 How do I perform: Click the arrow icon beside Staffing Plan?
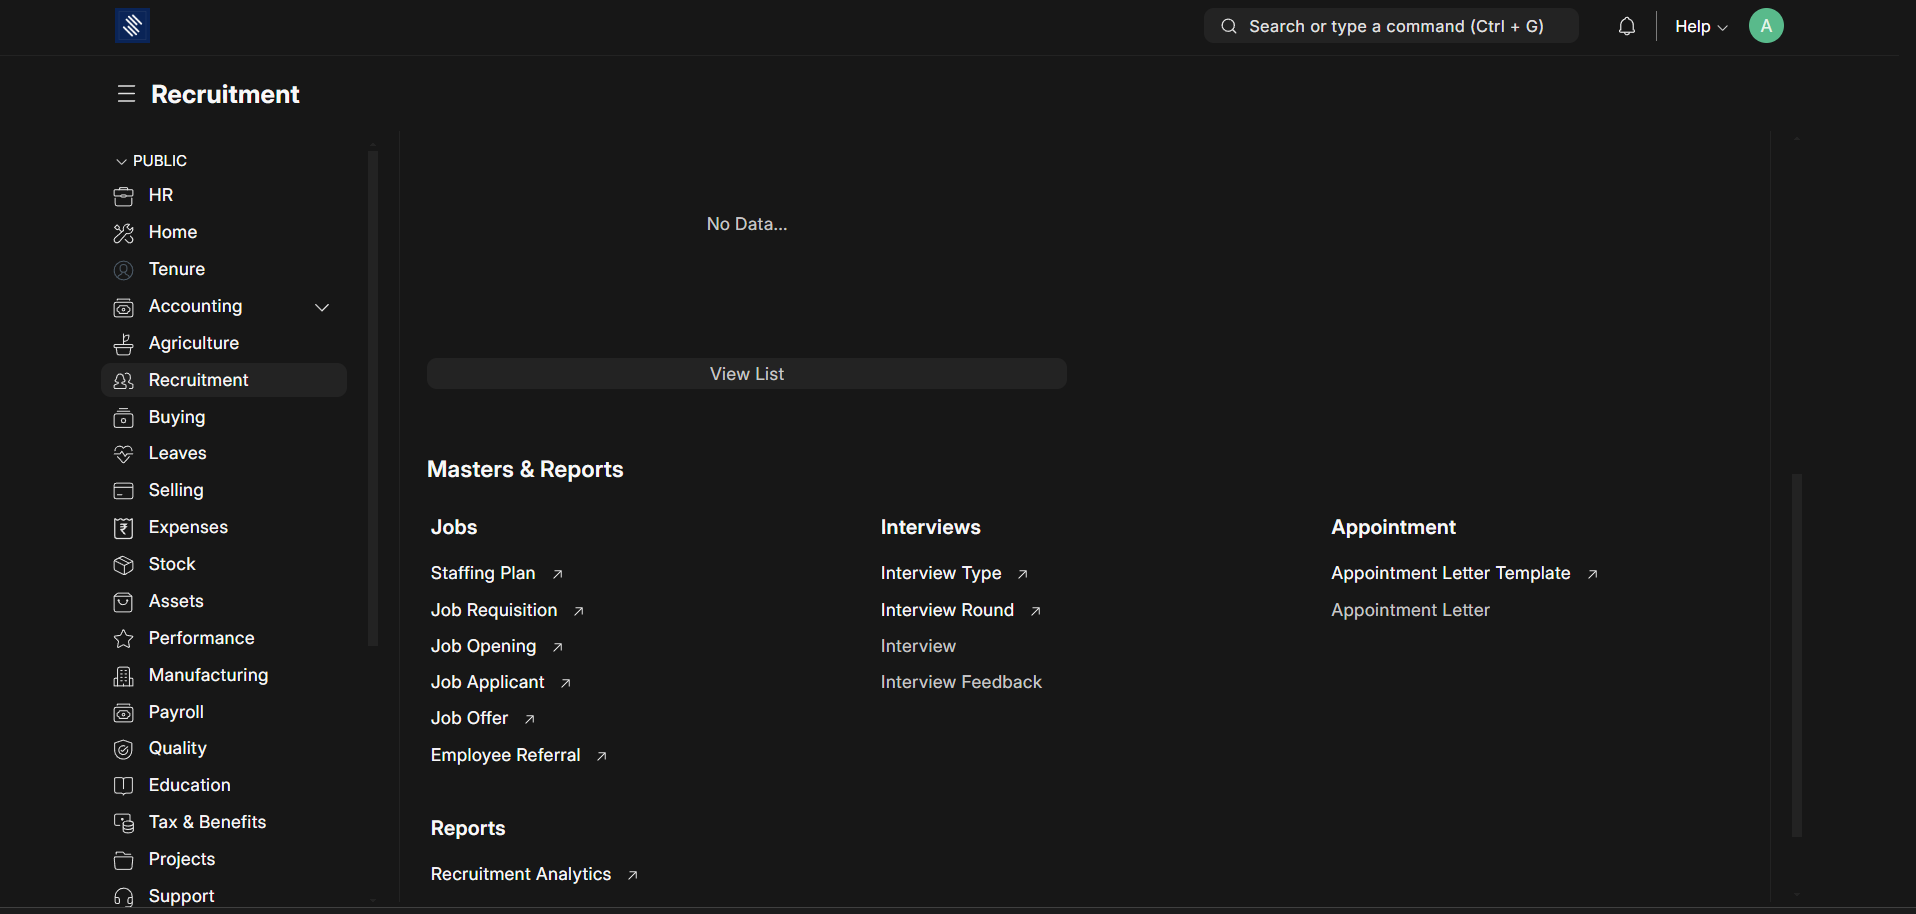558,574
